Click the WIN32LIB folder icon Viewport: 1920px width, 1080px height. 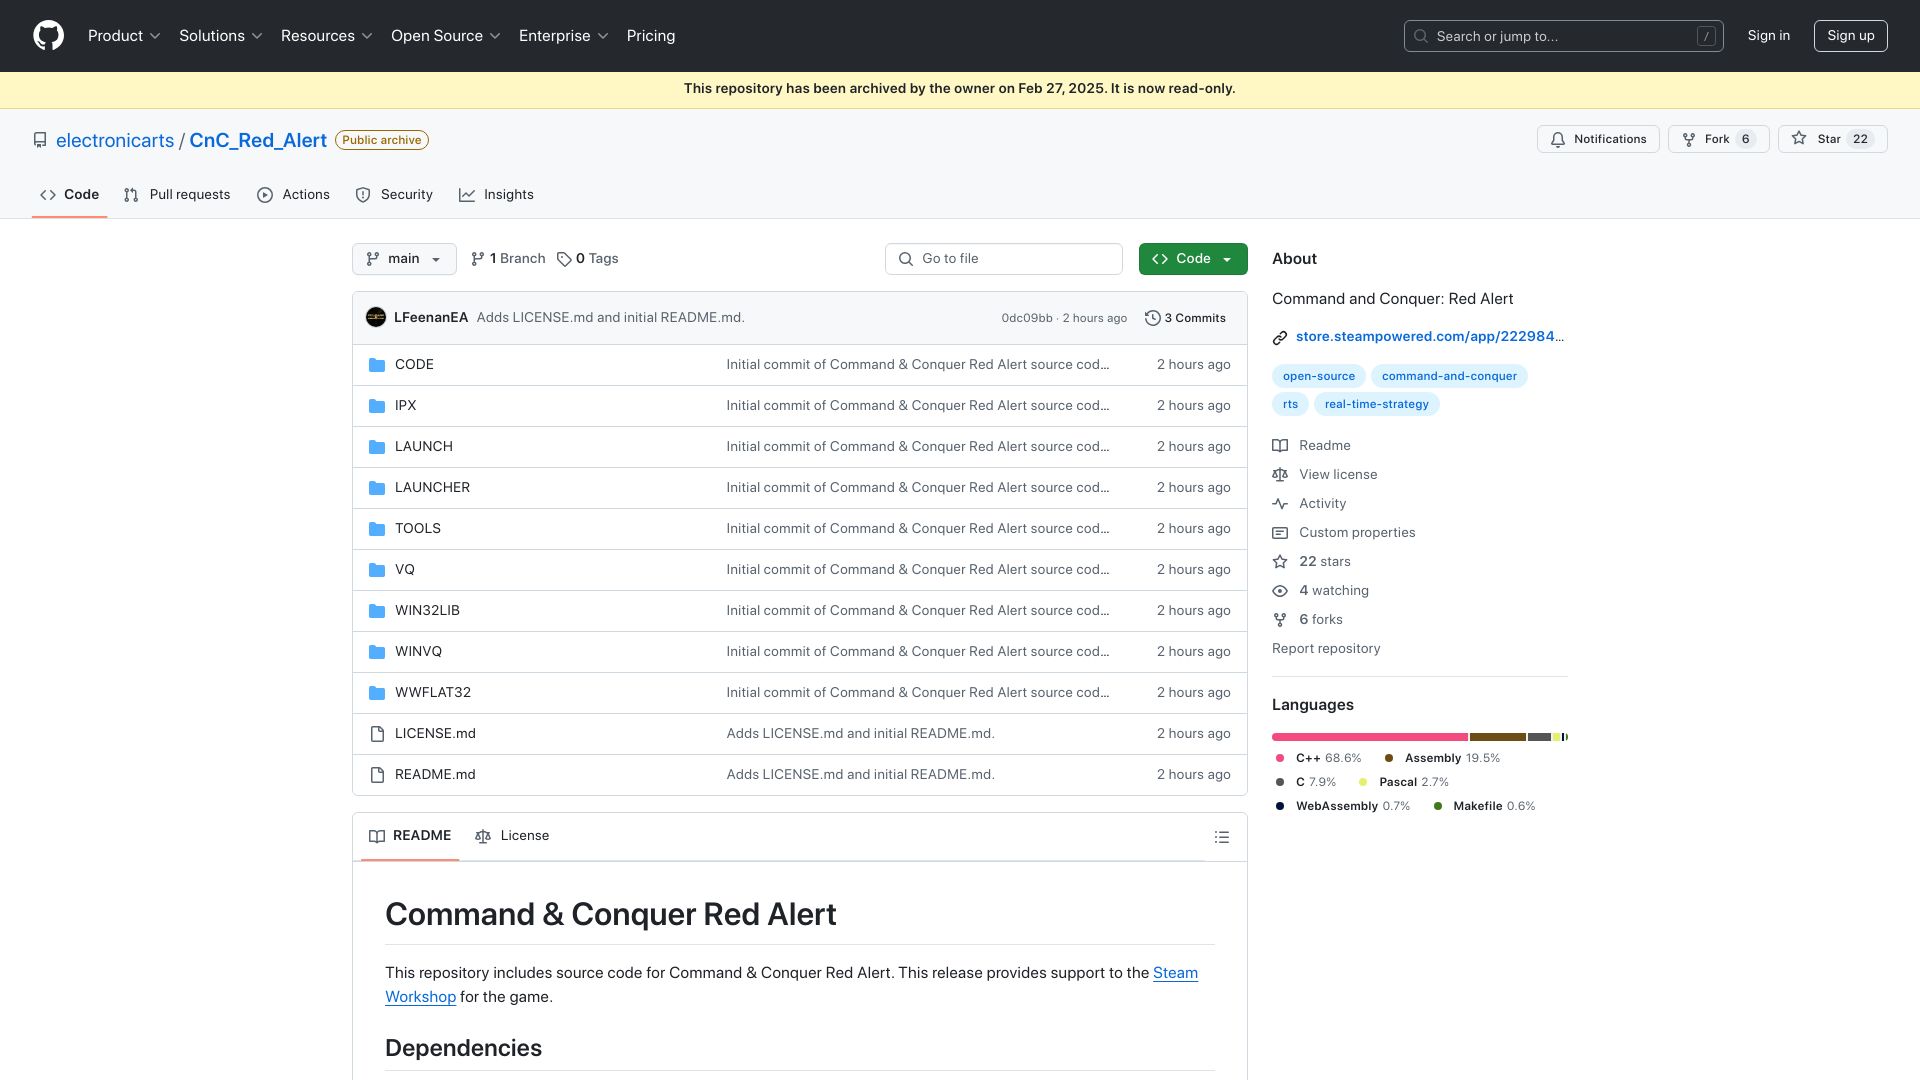coord(377,611)
